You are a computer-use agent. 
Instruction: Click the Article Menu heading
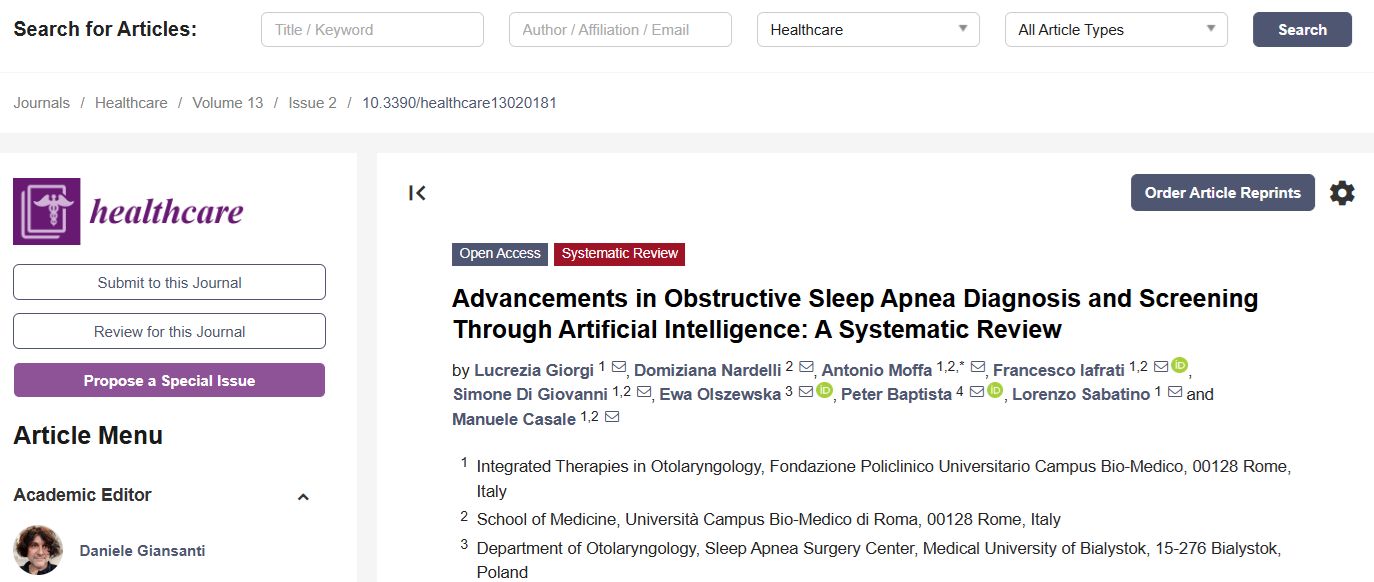point(88,435)
